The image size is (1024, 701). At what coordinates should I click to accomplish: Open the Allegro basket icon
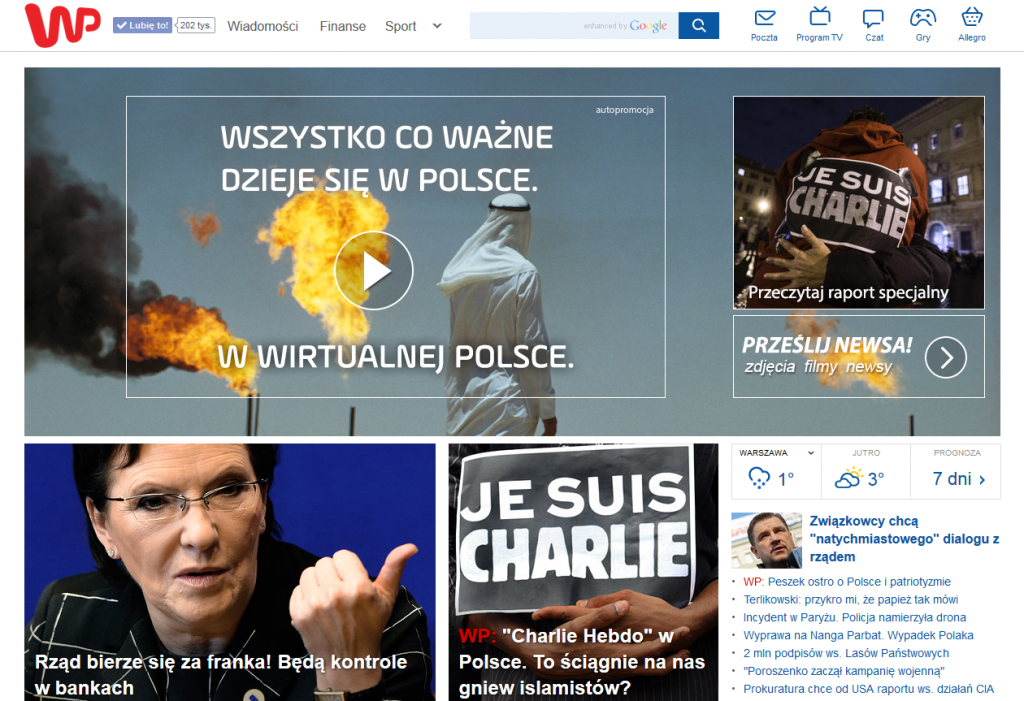(x=971, y=18)
